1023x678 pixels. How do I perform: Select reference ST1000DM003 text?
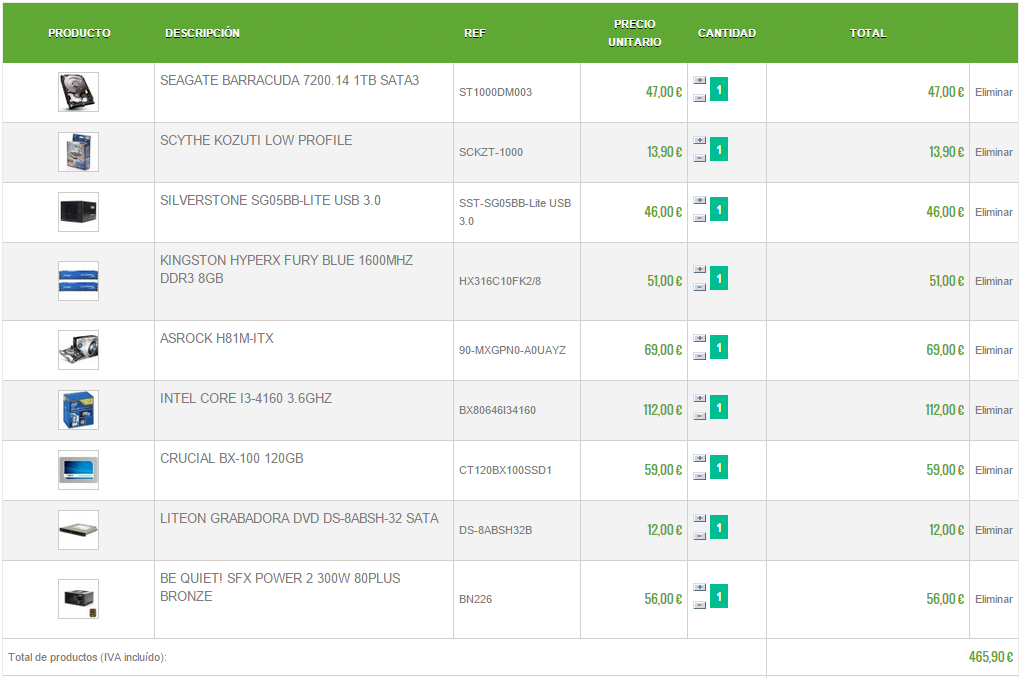(495, 93)
